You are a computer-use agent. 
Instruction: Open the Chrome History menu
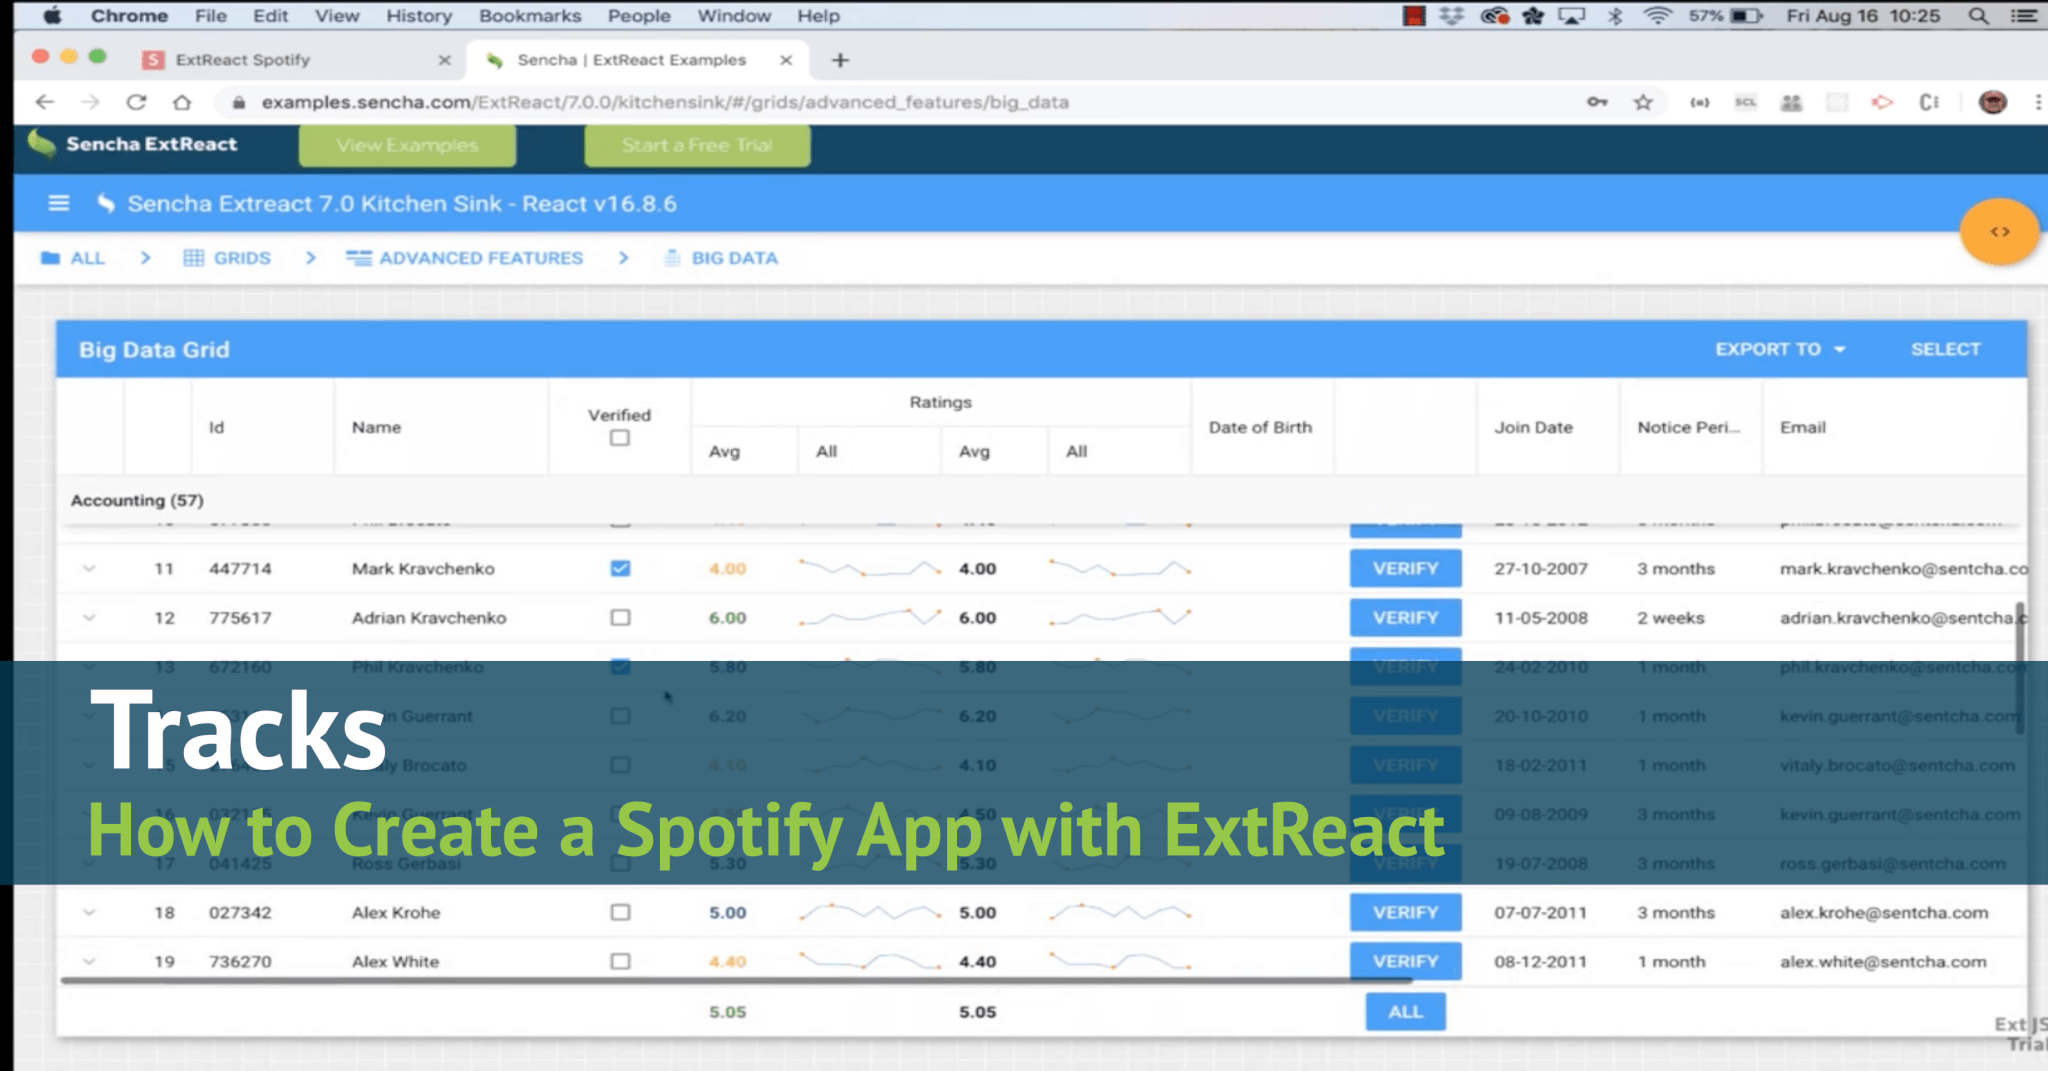419,16
